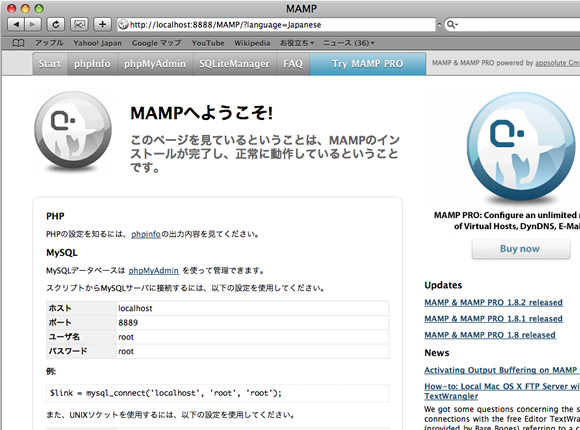This screenshot has height=430, width=580.
Task: Open the bookmarks book icon
Action: point(18,43)
